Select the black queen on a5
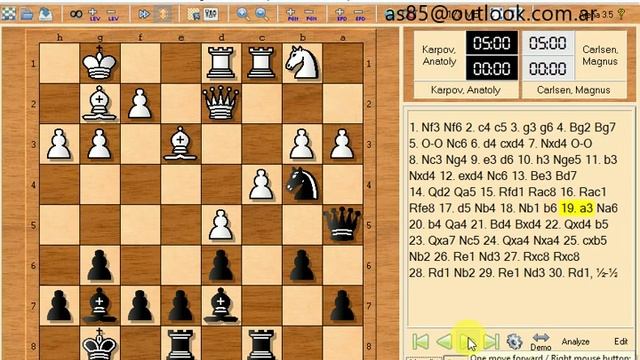640x360 pixels. (x=342, y=225)
